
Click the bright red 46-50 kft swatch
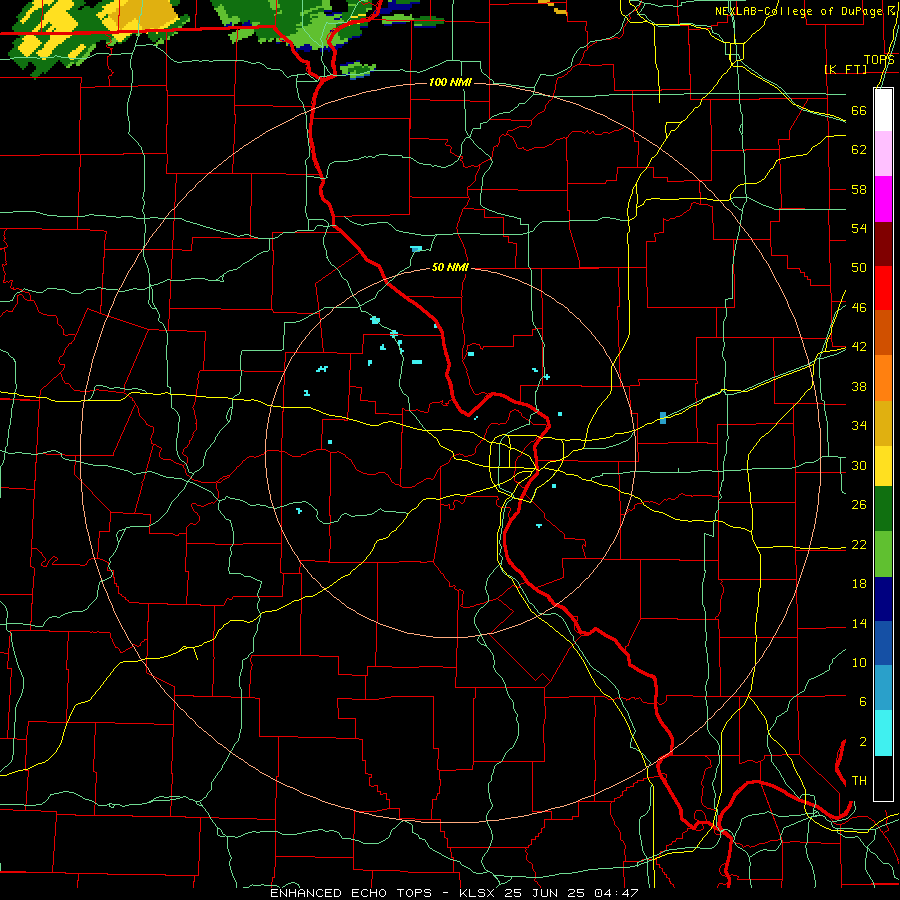click(x=883, y=288)
